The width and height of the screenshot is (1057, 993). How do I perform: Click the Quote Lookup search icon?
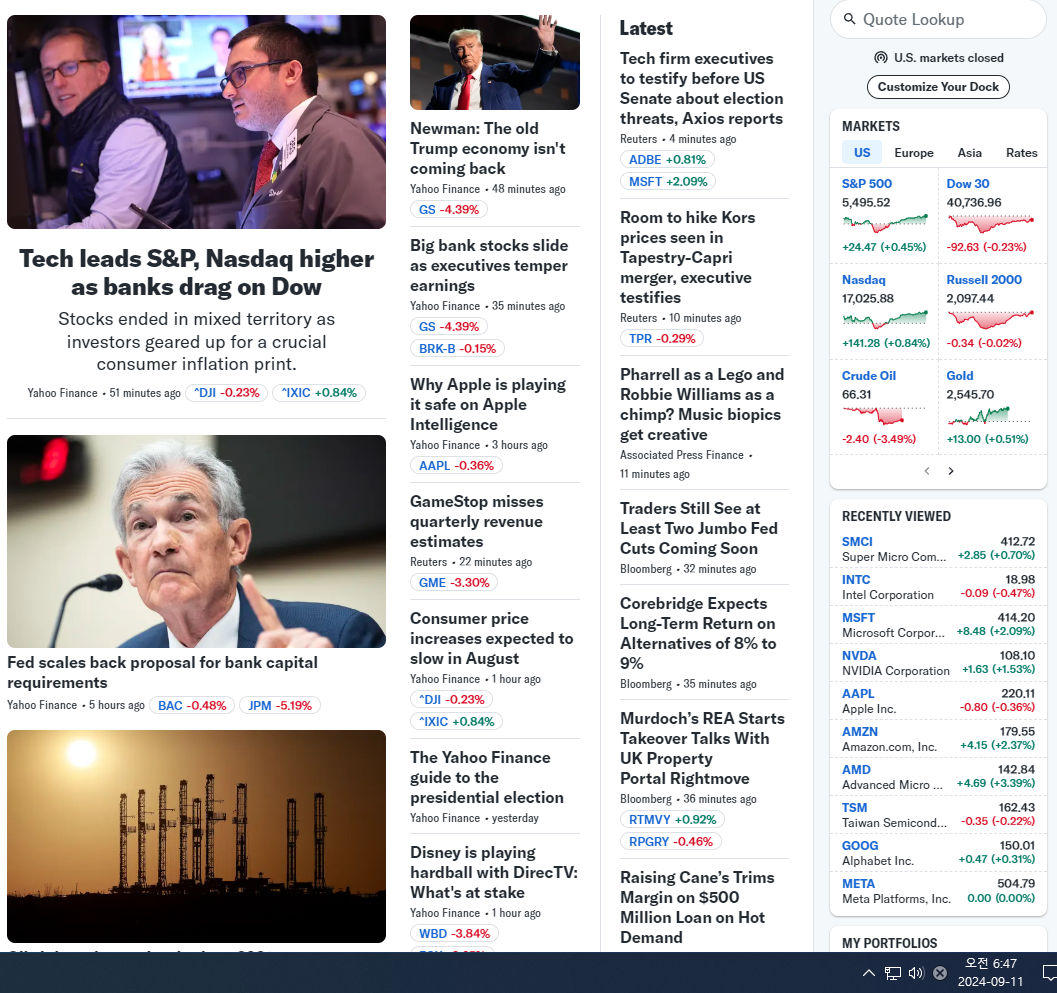(x=849, y=19)
